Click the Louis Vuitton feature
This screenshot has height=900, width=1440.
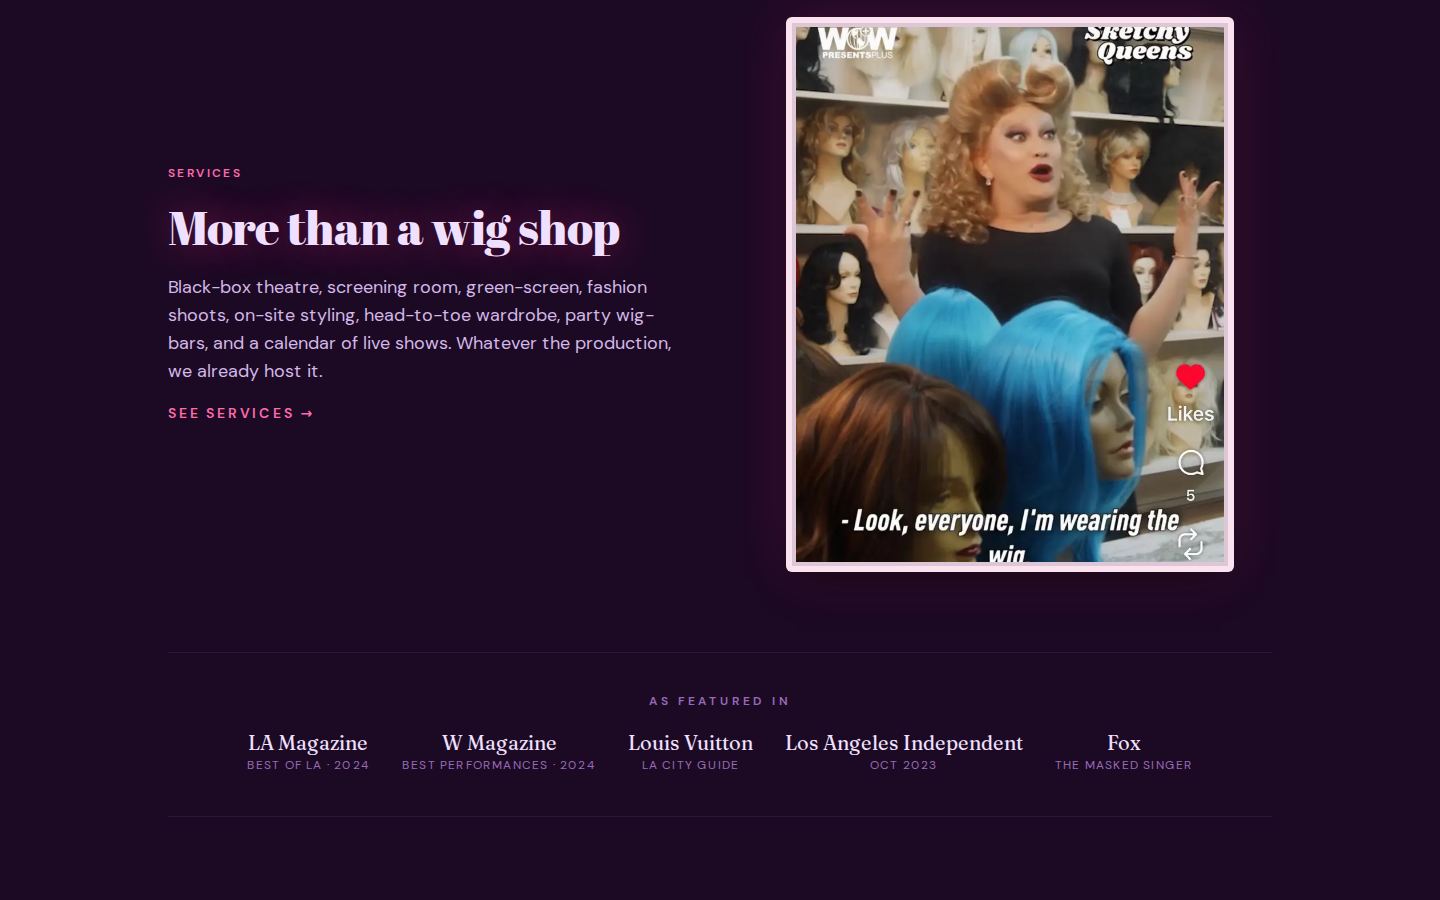[x=690, y=752]
